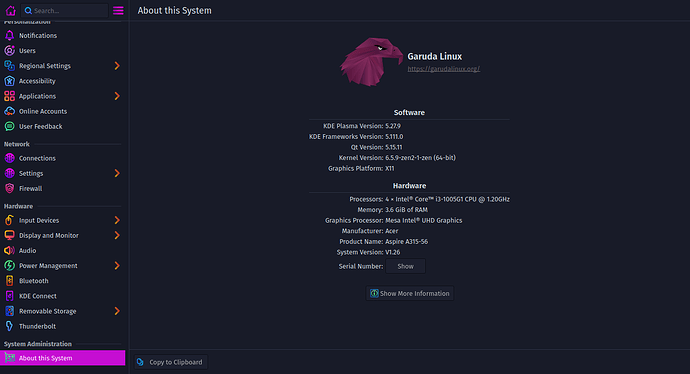Open the Notifications settings page

point(38,35)
